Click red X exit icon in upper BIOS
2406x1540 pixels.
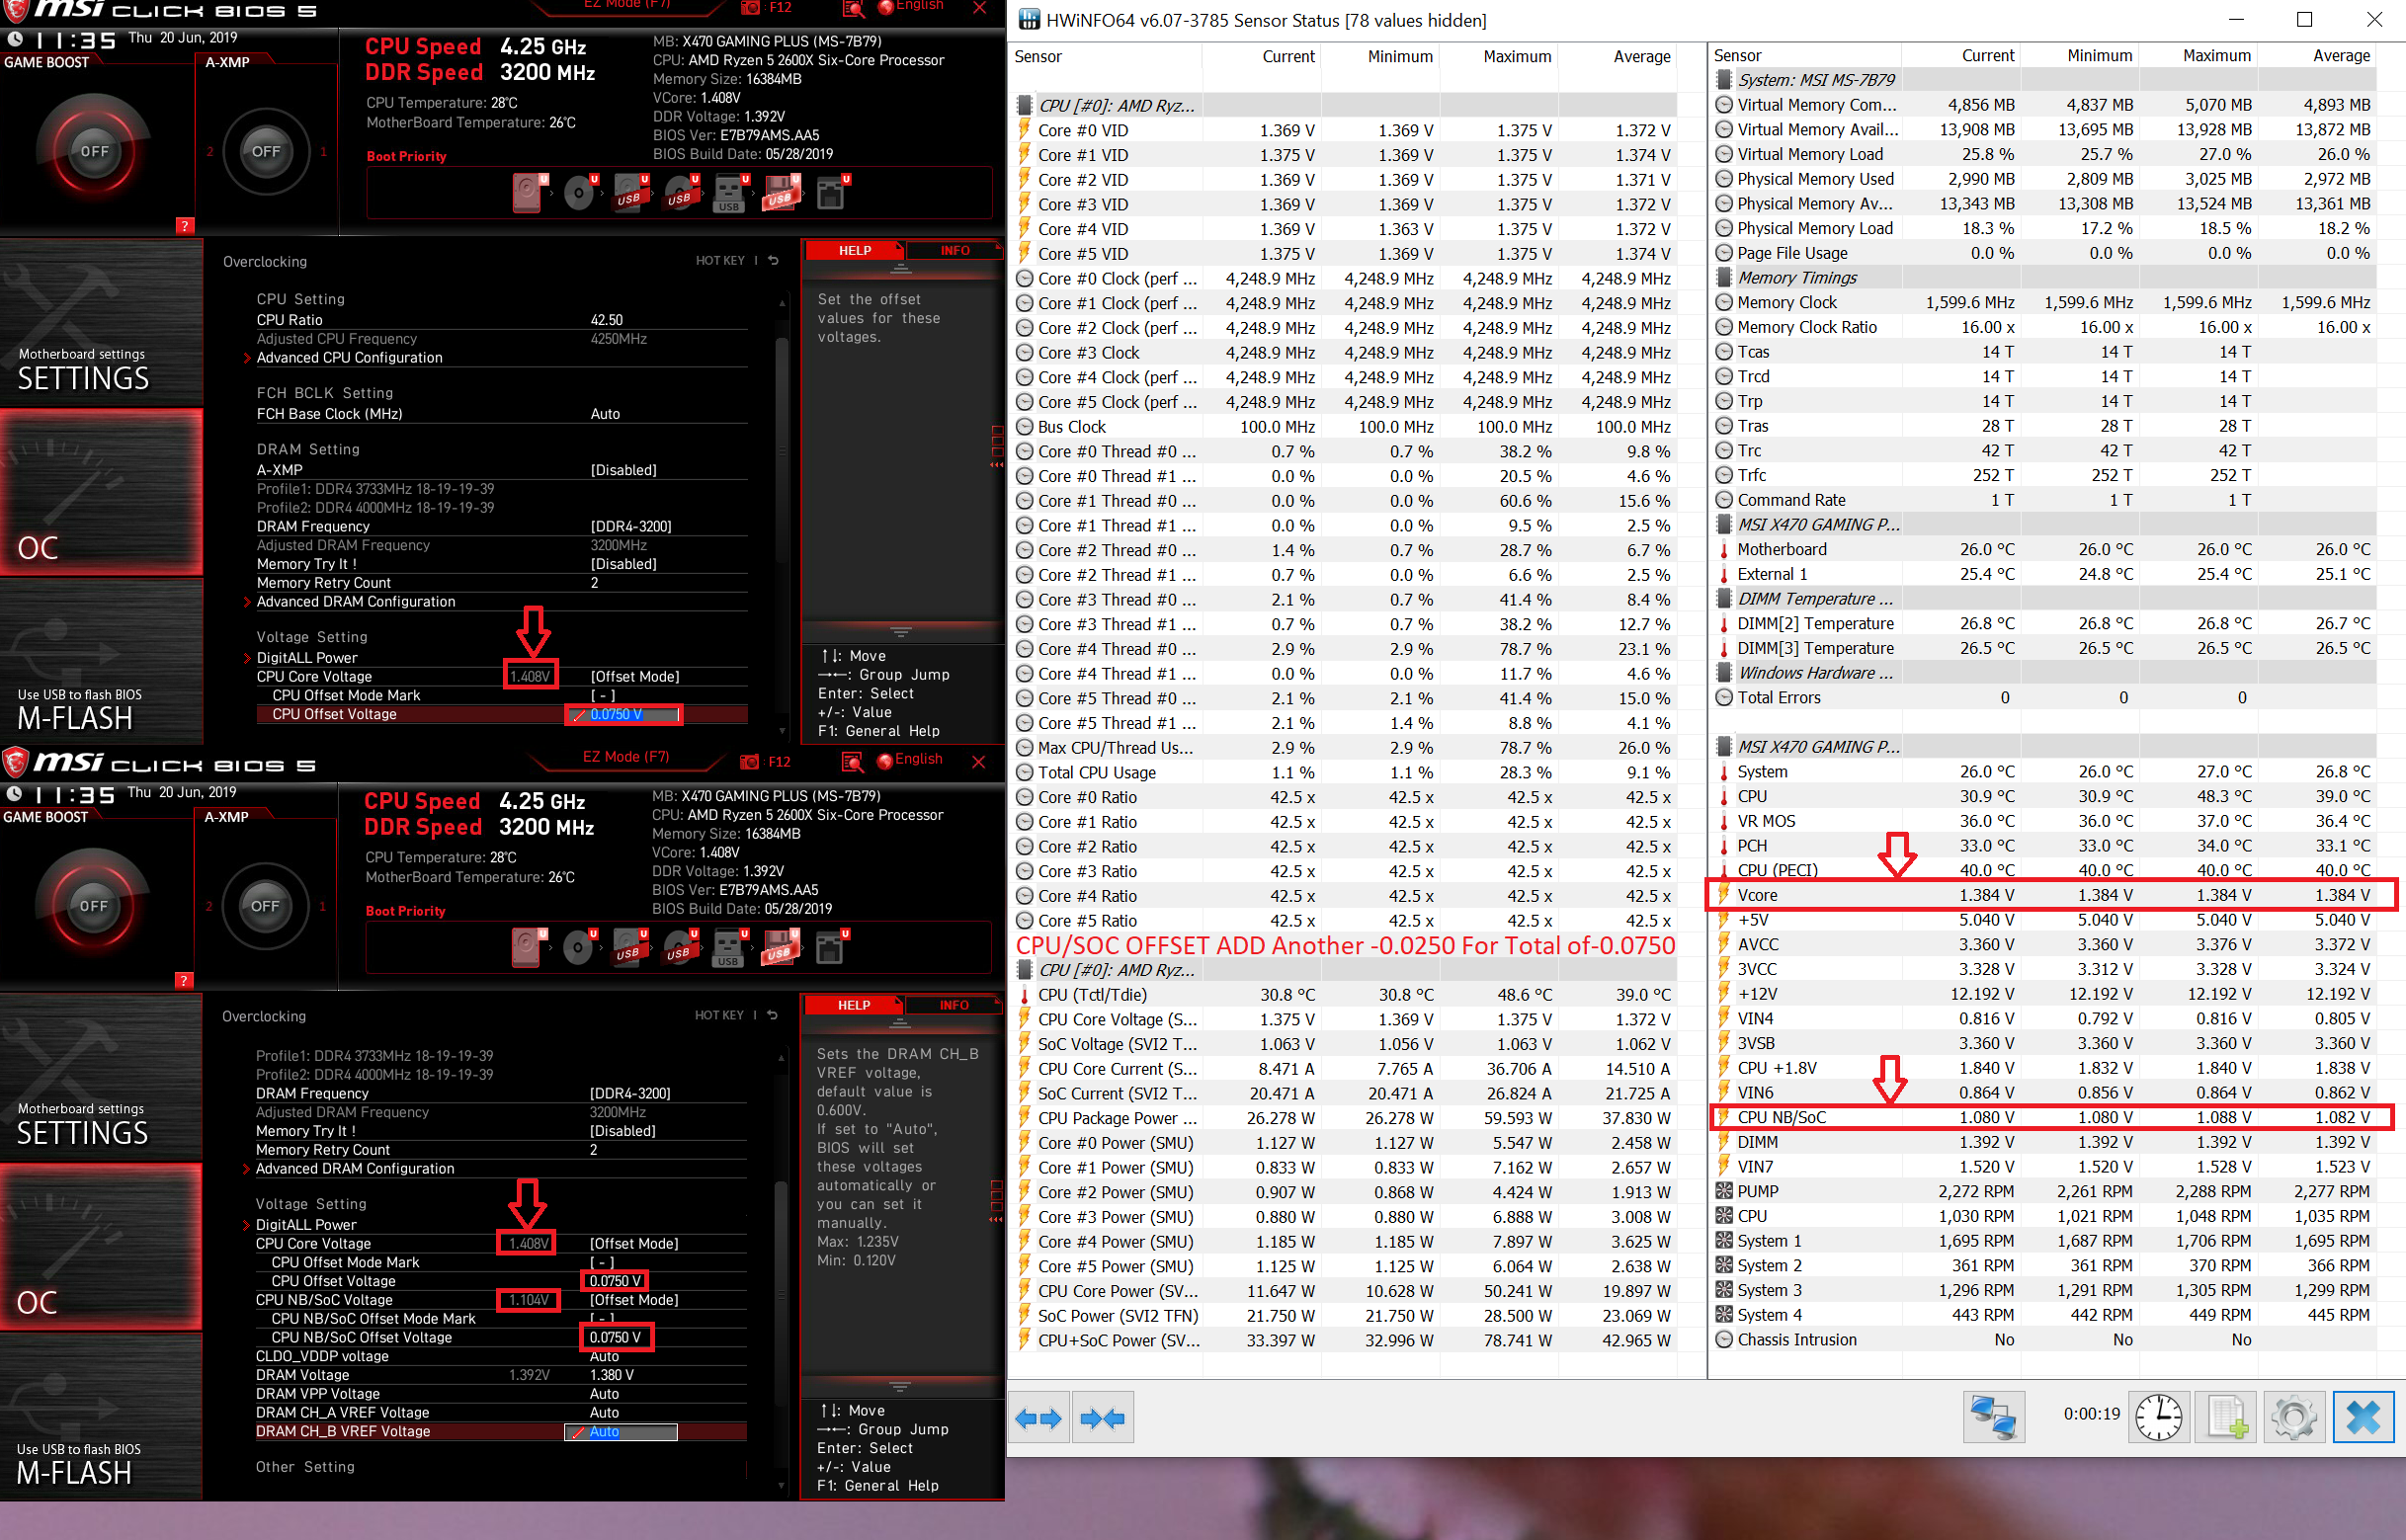[x=980, y=8]
